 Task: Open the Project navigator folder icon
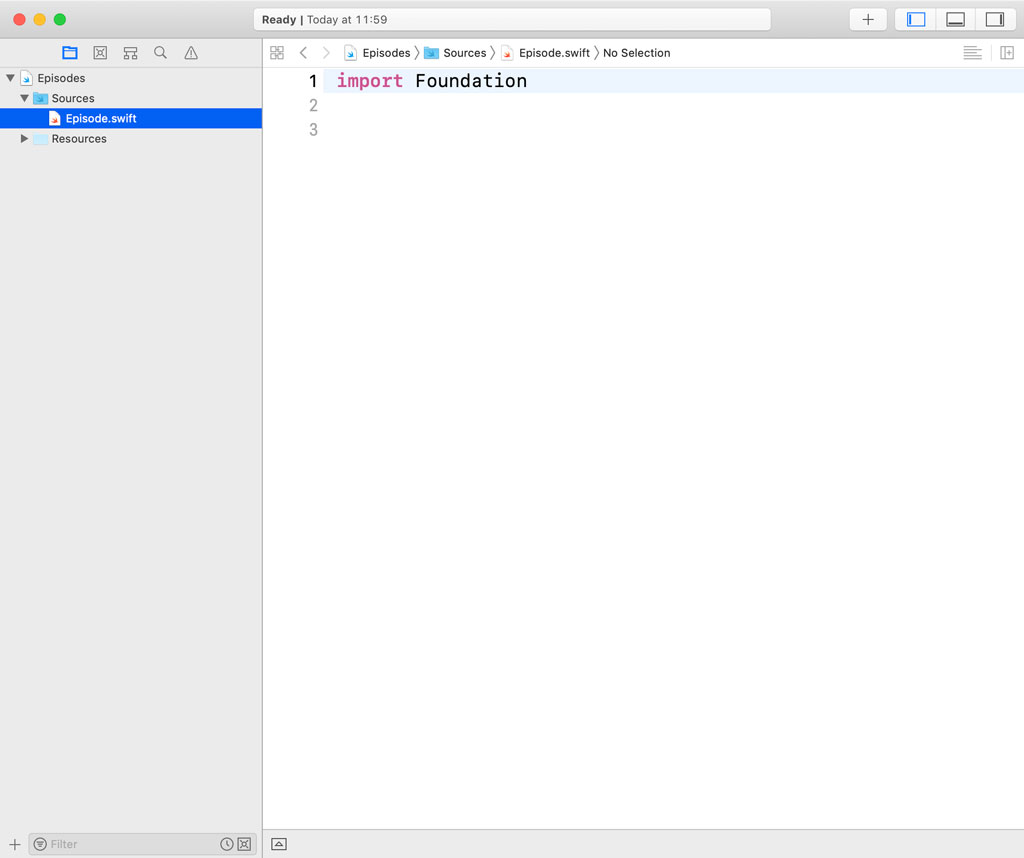tap(70, 52)
